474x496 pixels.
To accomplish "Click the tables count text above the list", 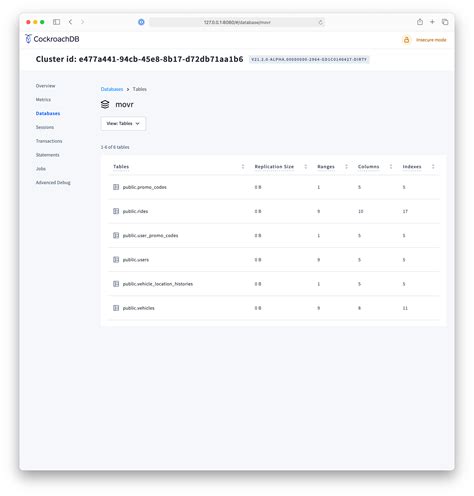I will 115,147.
